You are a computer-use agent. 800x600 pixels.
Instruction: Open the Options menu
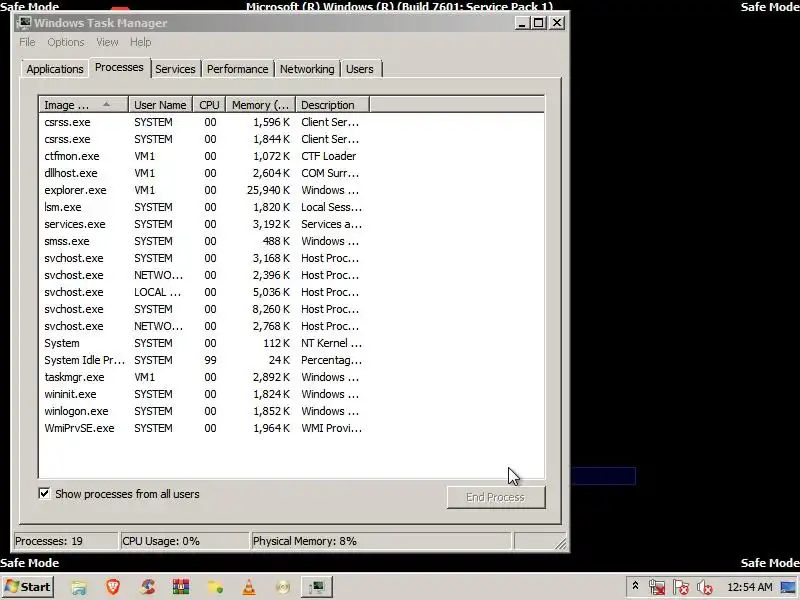click(66, 42)
